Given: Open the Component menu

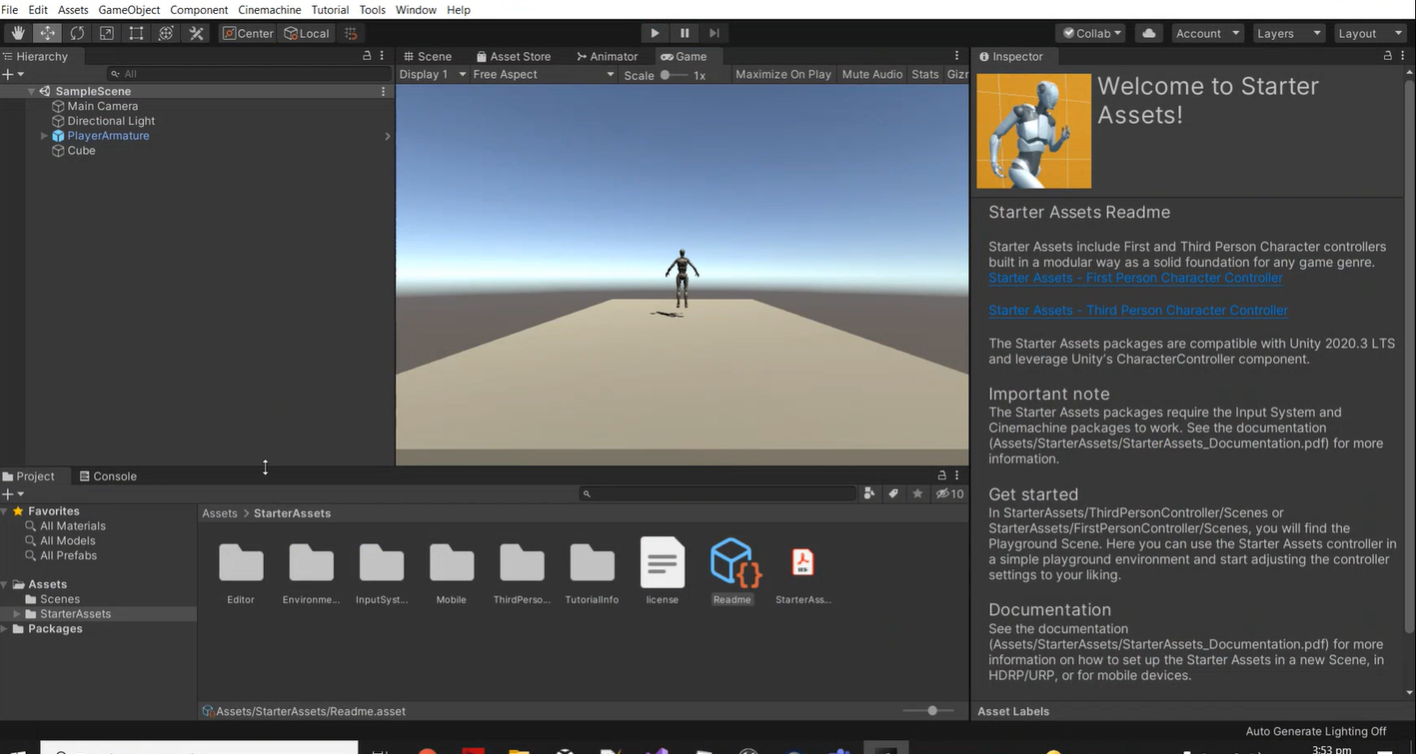Looking at the screenshot, I should tap(199, 9).
